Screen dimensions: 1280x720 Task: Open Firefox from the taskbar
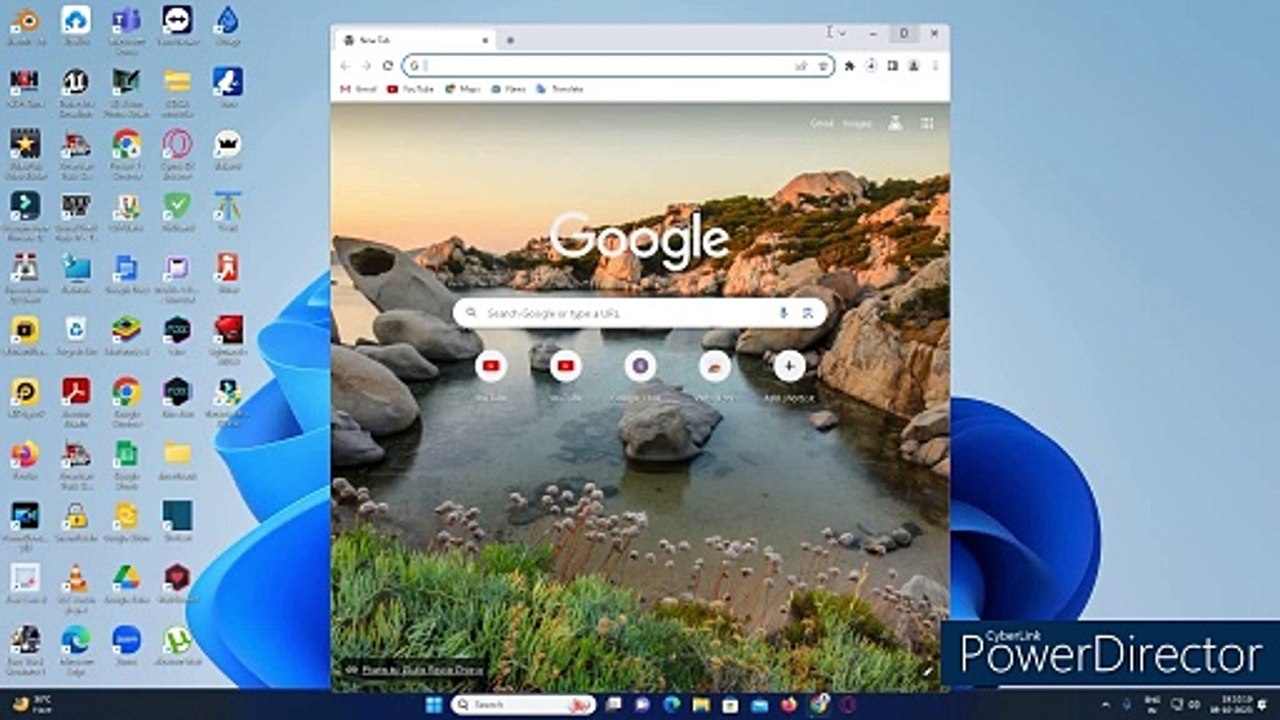[790, 705]
